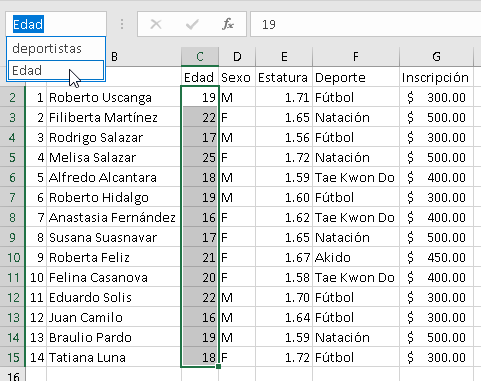Click cell with 'Roberto Uscanga'

(114, 97)
